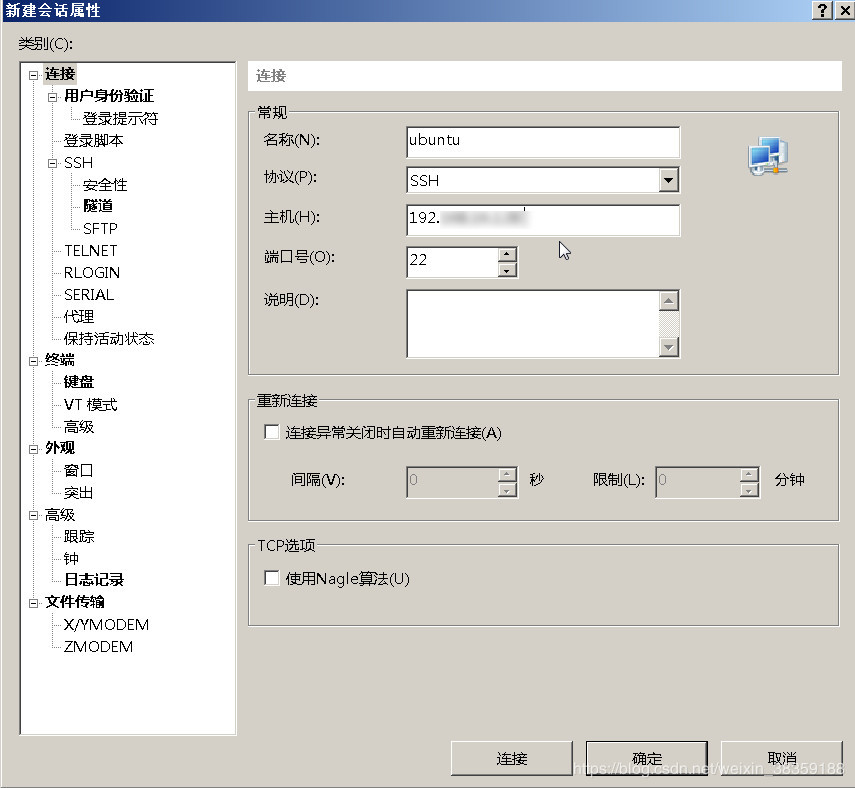Select SERIAL in the category tree
Image resolution: width=855 pixels, height=788 pixels.
point(89,294)
